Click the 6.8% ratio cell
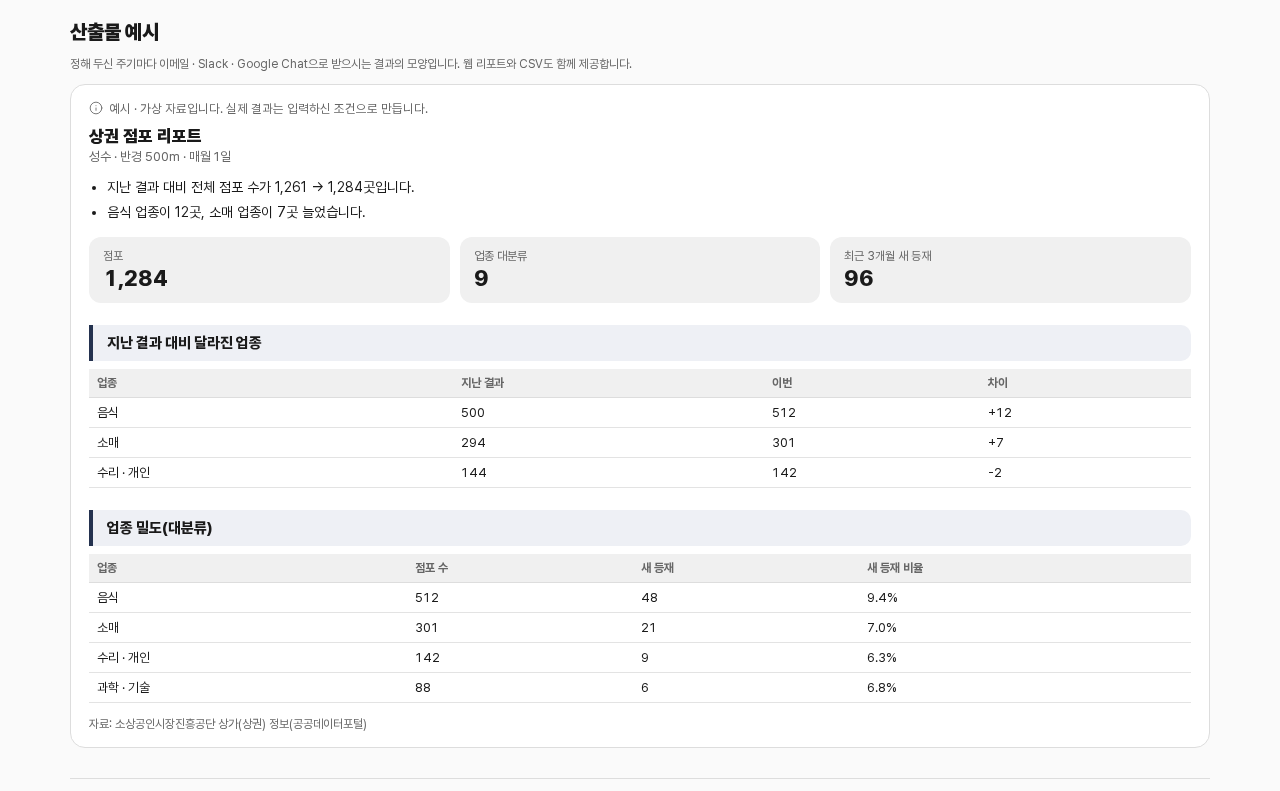The height and width of the screenshot is (791, 1280). (882, 687)
